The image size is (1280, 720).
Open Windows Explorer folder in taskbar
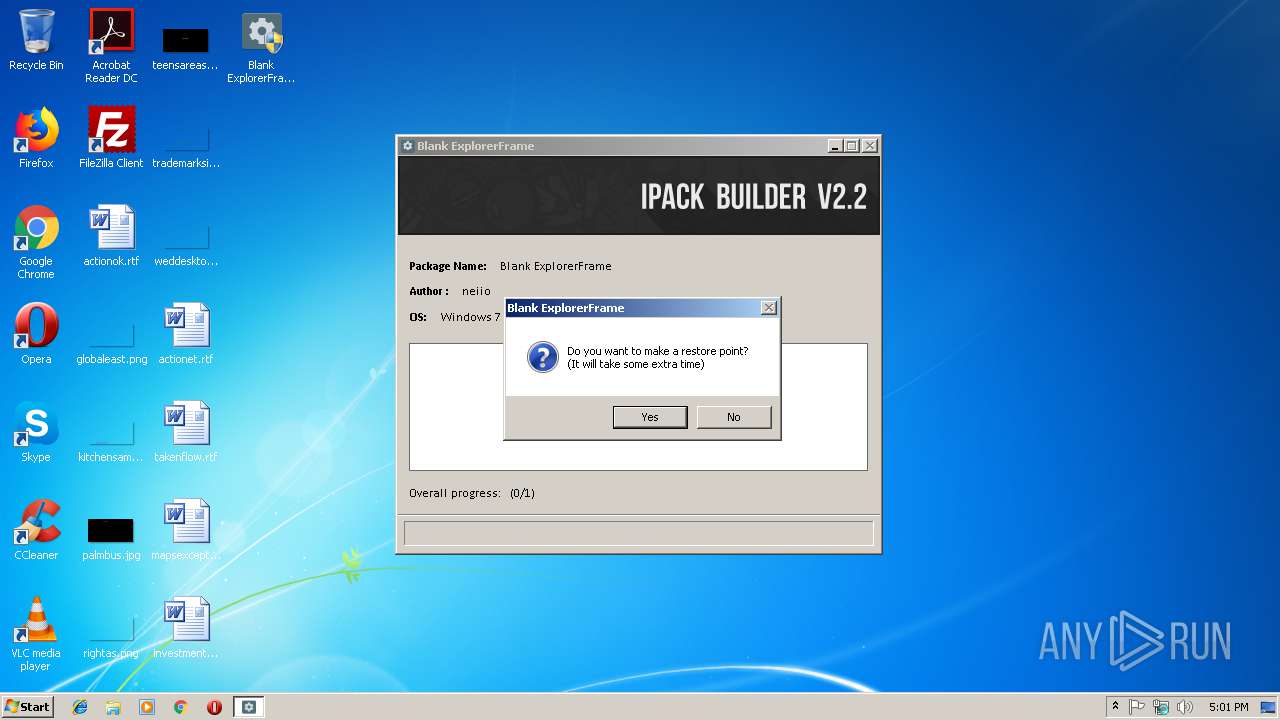tap(113, 707)
